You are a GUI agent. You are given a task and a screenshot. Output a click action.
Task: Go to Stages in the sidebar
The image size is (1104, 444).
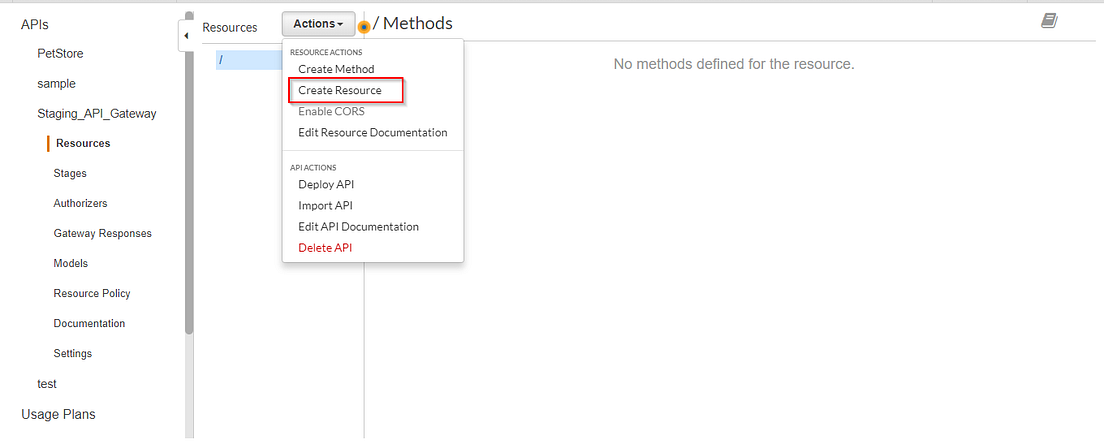point(70,173)
